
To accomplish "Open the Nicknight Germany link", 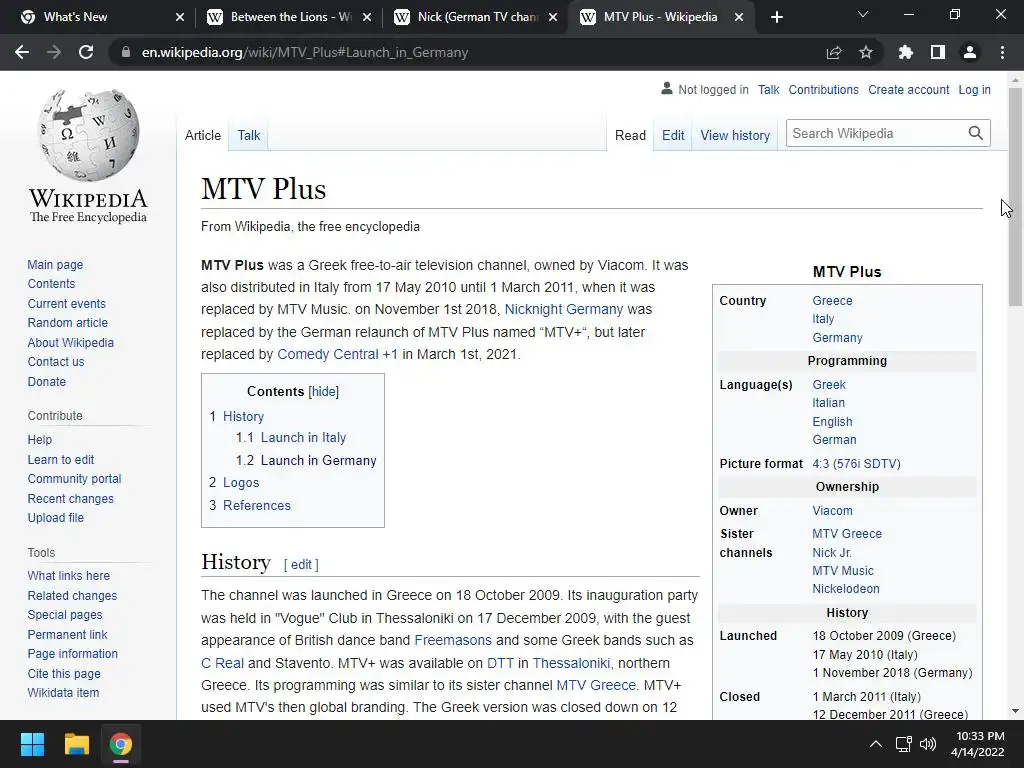I will (x=564, y=309).
